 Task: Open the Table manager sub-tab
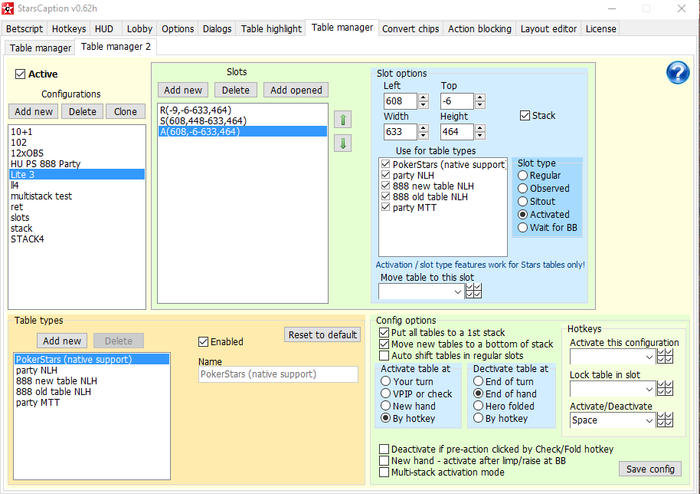tap(40, 47)
